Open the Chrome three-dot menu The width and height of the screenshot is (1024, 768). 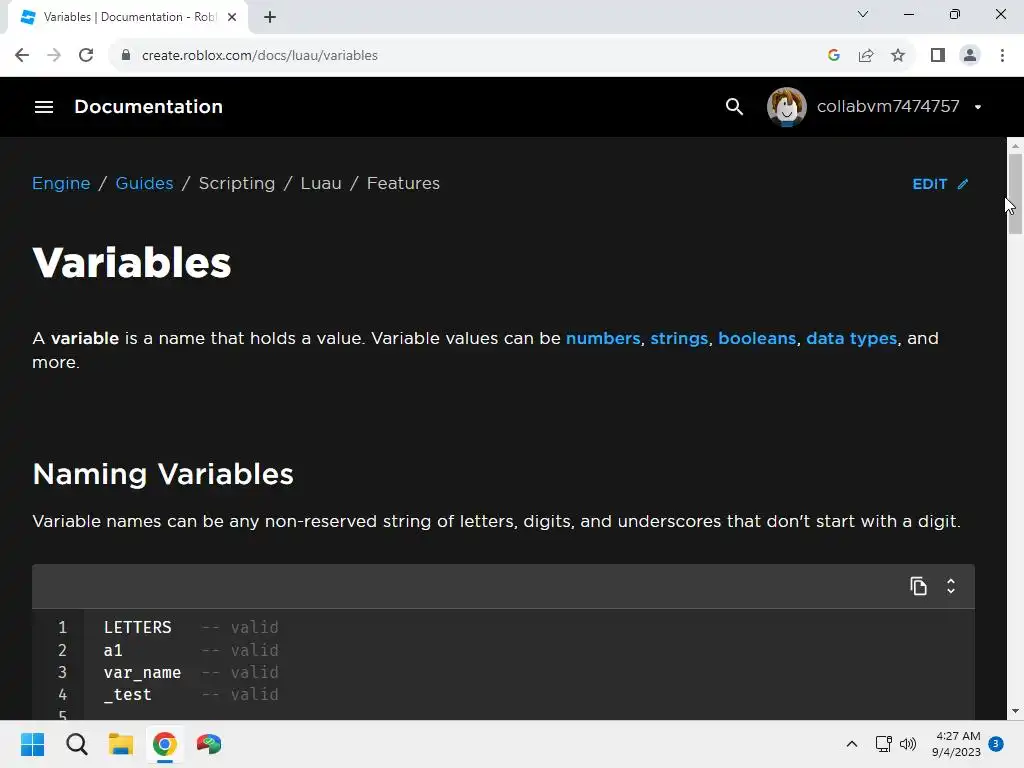tap(1002, 56)
